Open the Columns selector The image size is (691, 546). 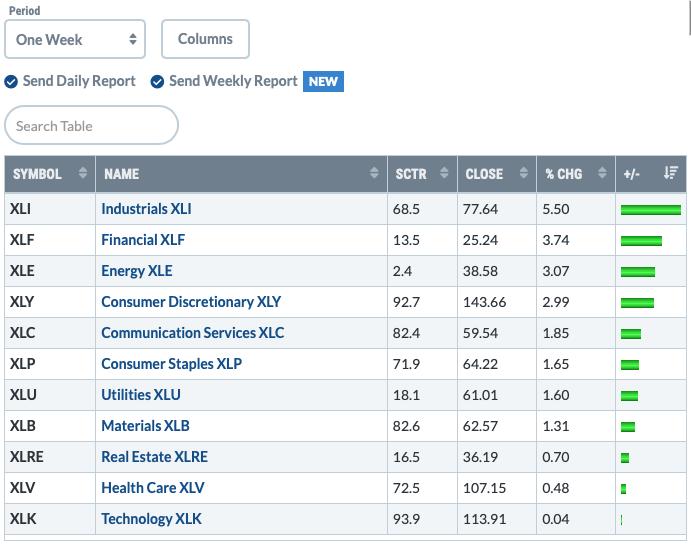click(205, 39)
